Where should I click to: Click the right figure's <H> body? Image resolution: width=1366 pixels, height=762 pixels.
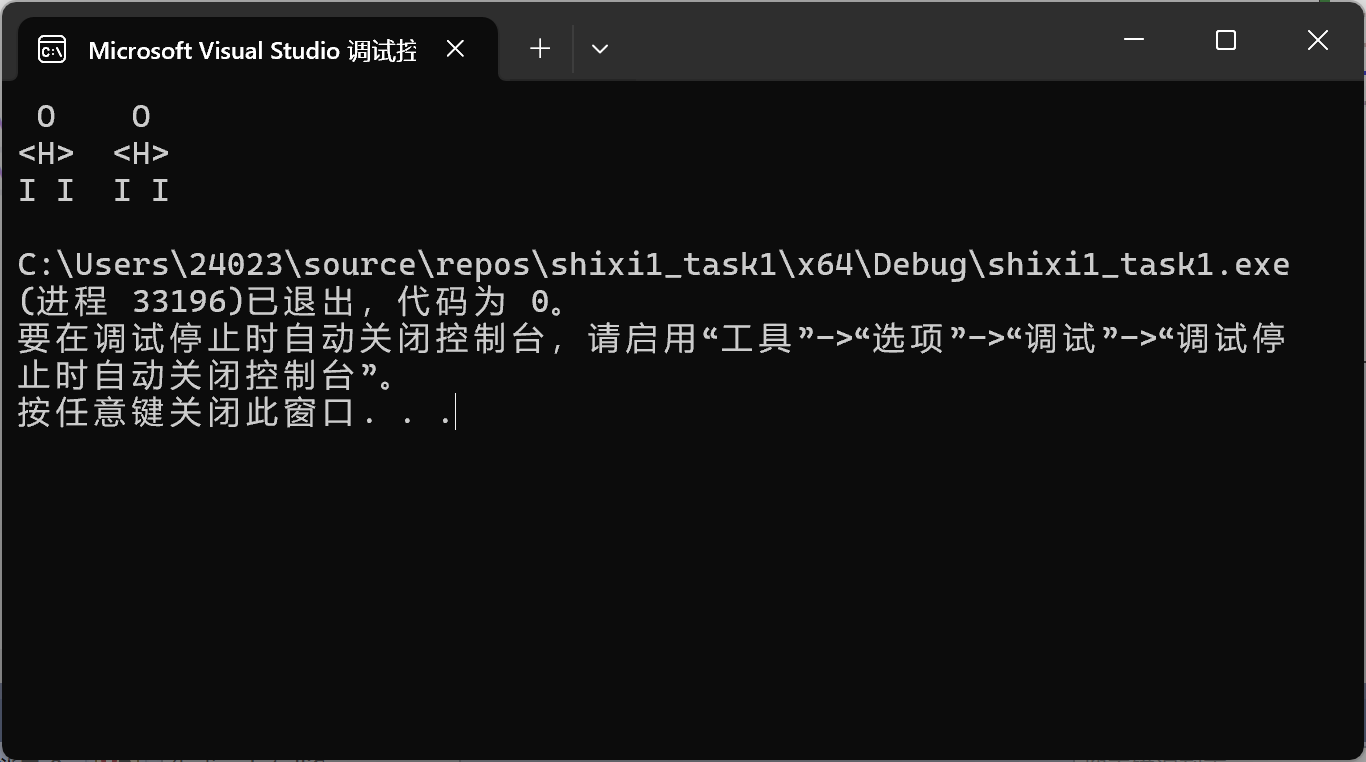(141, 154)
